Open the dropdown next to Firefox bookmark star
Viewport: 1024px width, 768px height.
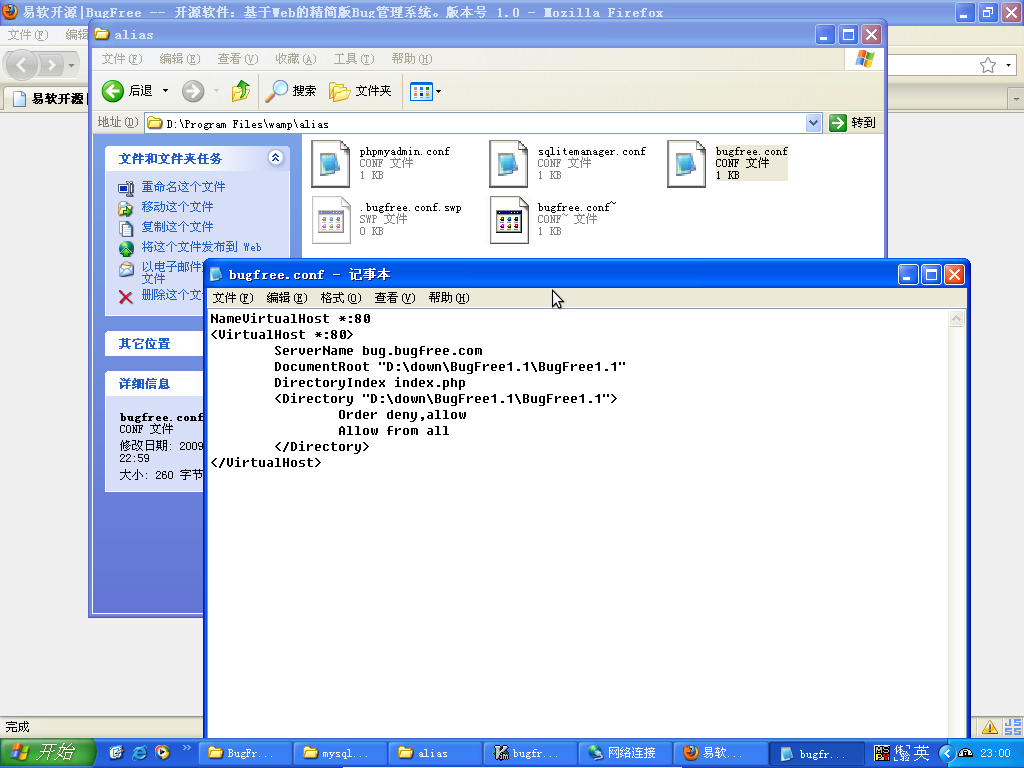click(x=1008, y=65)
